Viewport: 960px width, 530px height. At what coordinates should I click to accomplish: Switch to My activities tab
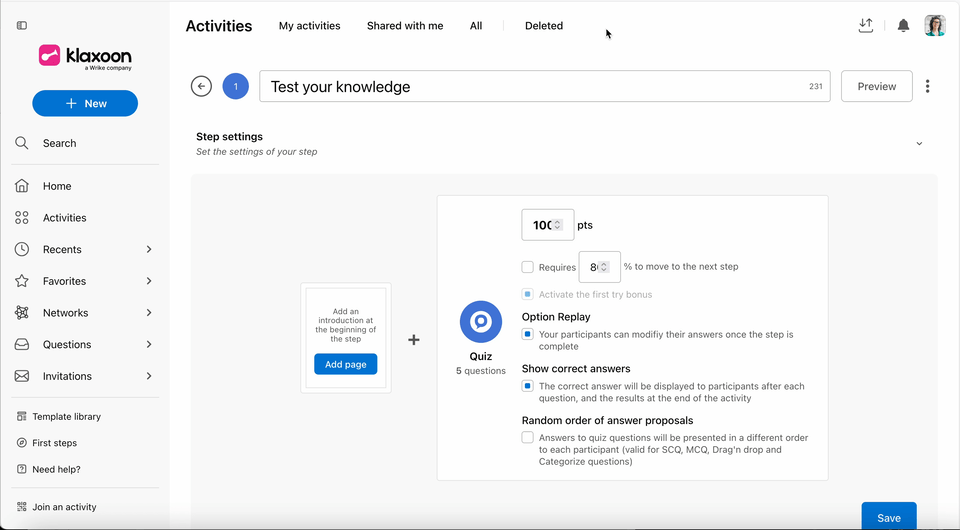310,26
